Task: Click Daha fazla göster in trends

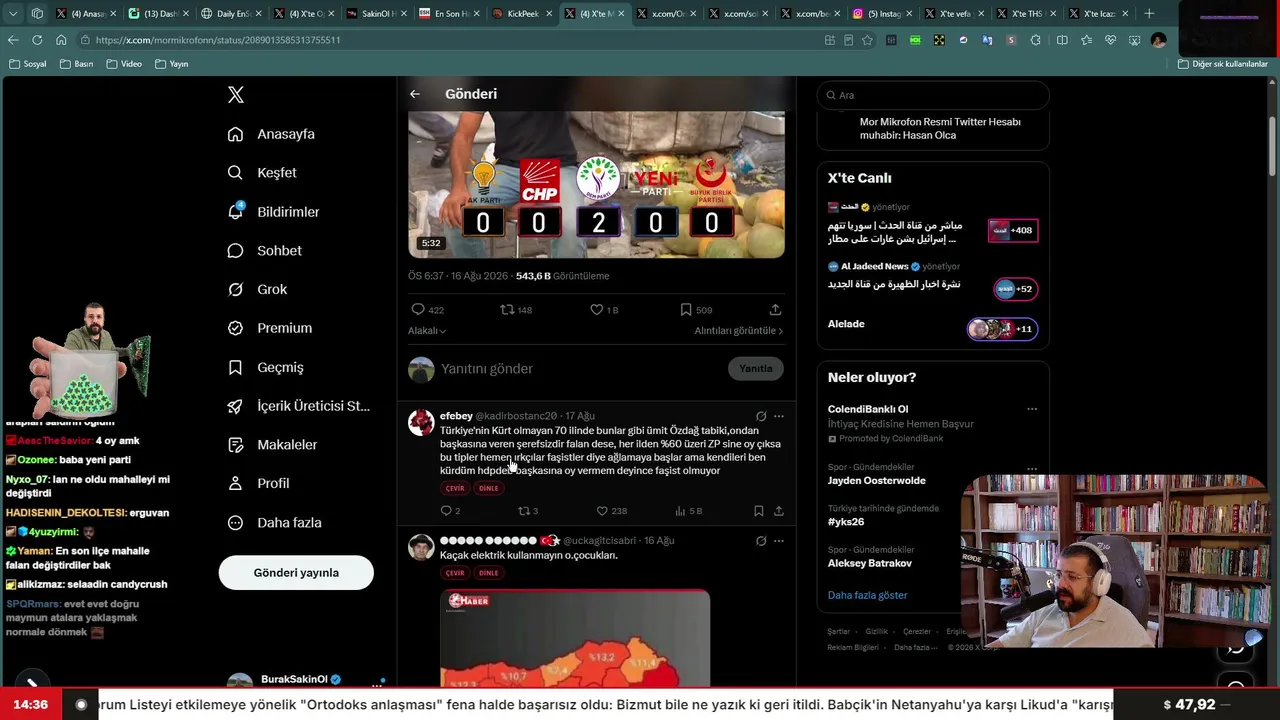Action: (867, 595)
